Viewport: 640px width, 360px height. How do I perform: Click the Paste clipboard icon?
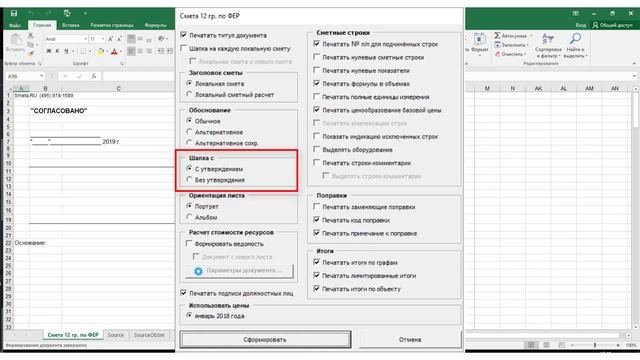[16, 40]
